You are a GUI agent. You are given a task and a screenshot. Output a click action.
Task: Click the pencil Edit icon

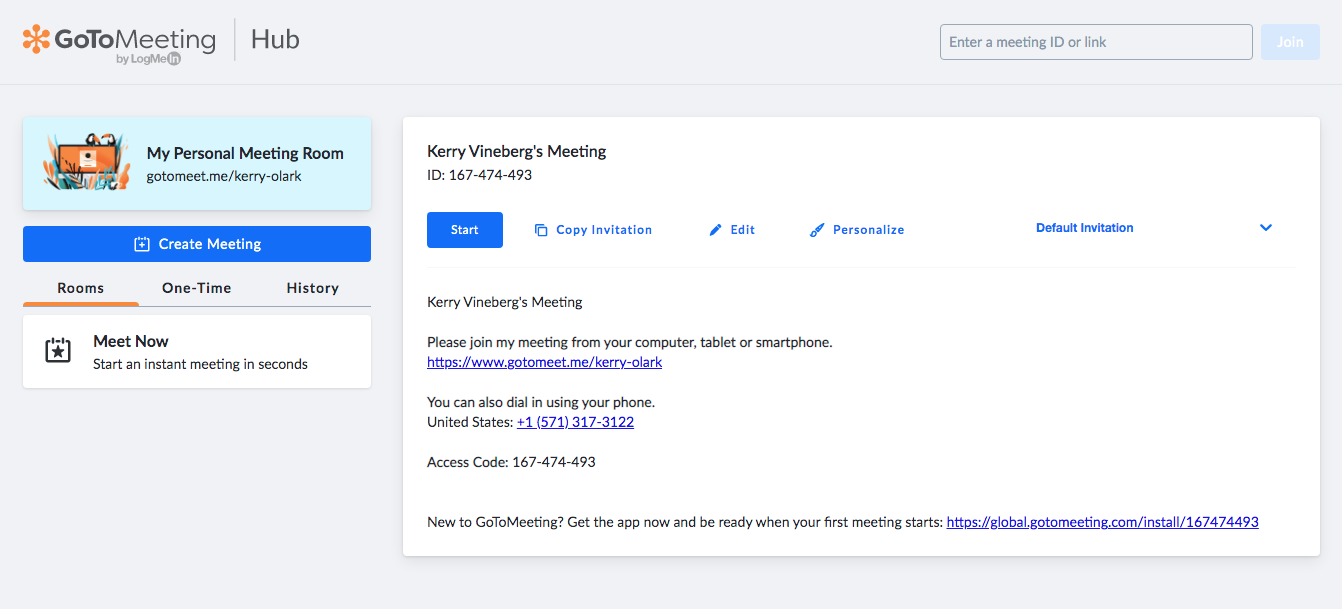(715, 230)
